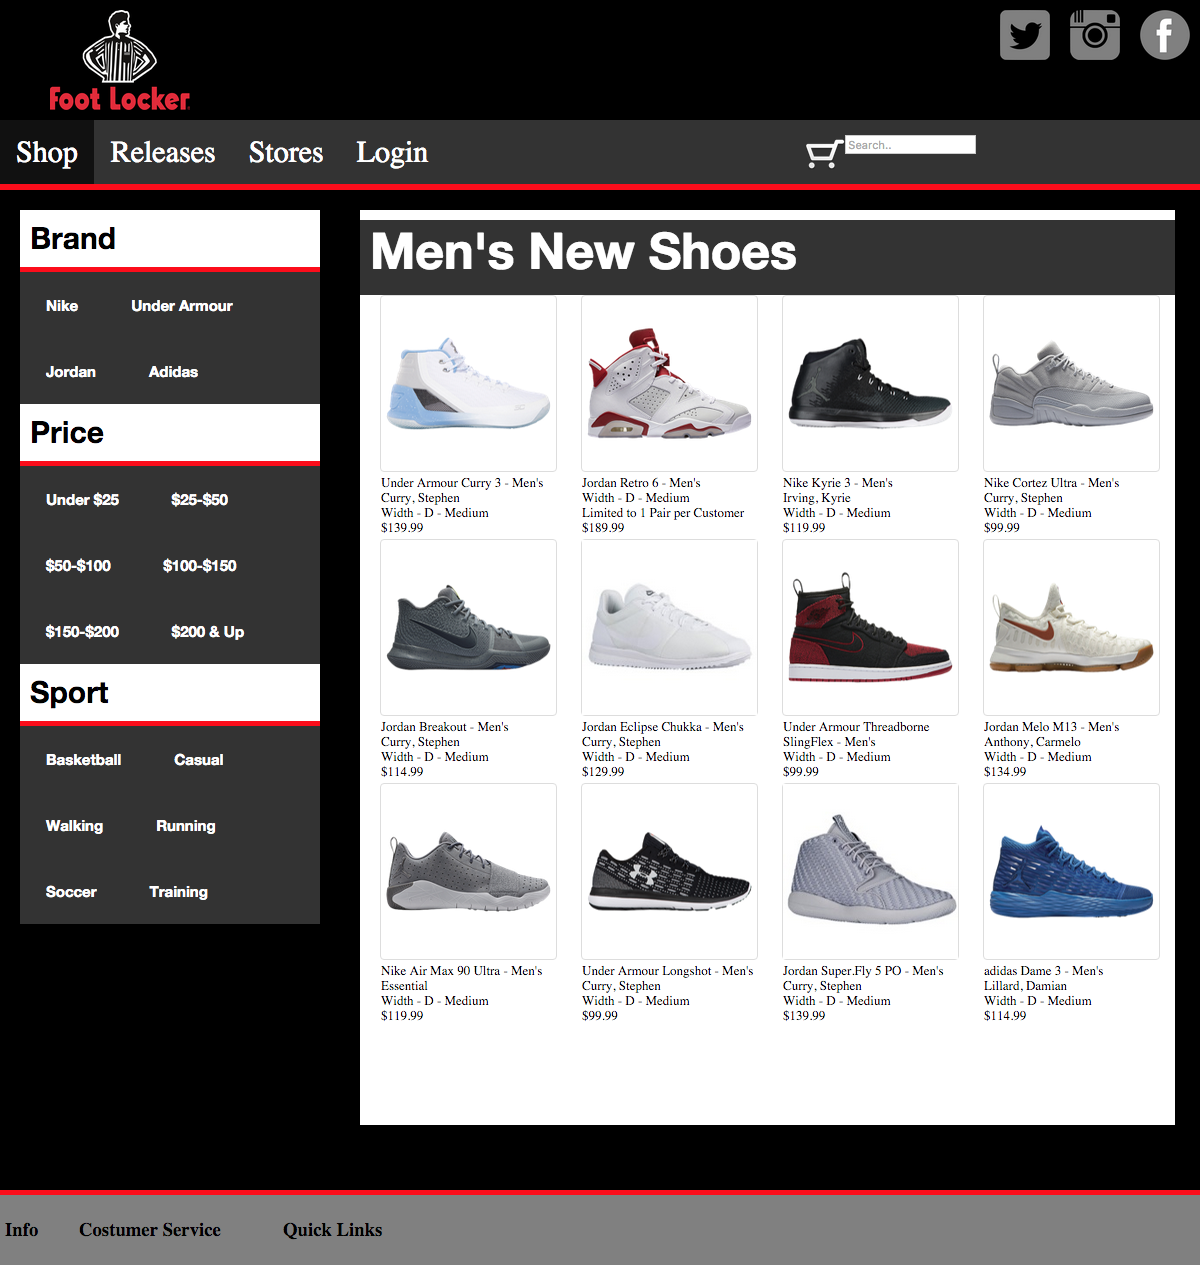Open Under Armour Longshot shoe image
Image resolution: width=1202 pixels, height=1267 pixels.
click(669, 872)
